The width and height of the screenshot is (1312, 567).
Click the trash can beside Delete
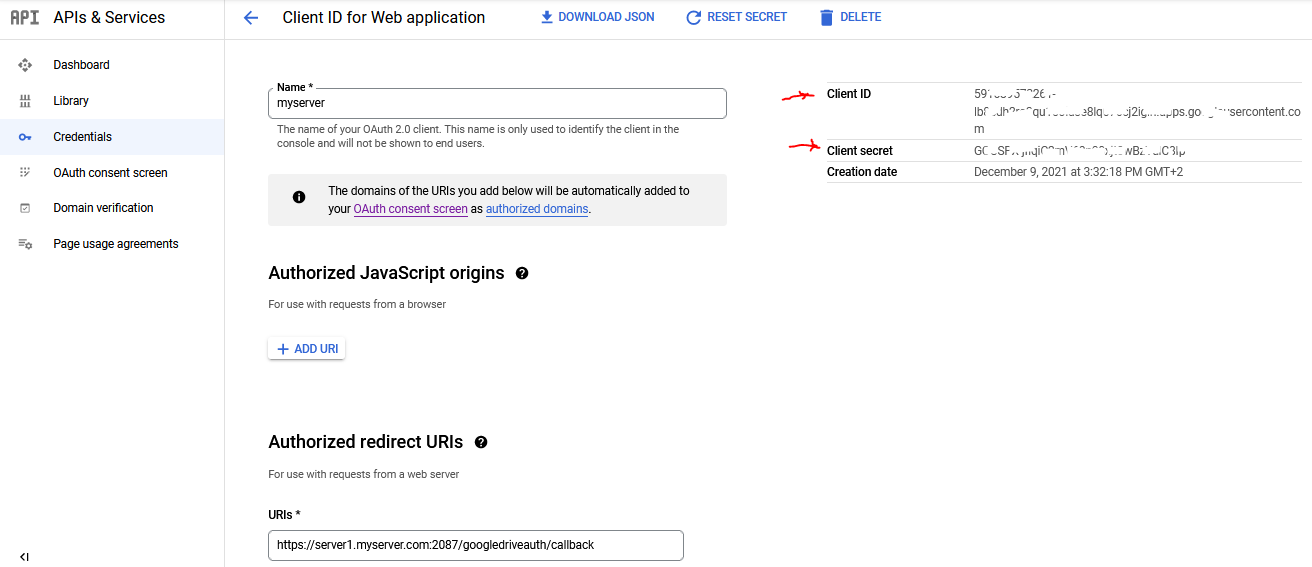(x=826, y=18)
